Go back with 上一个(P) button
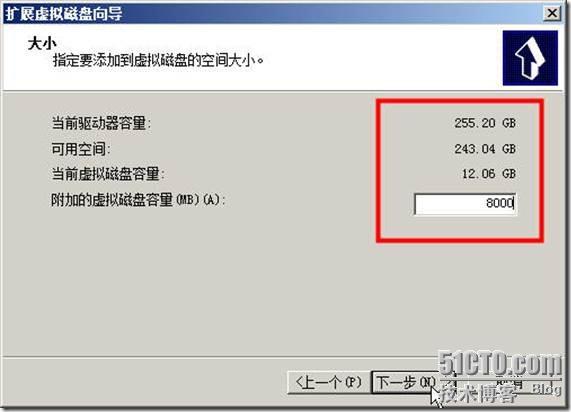Screen dimensions: 571x412 [x=329, y=382]
